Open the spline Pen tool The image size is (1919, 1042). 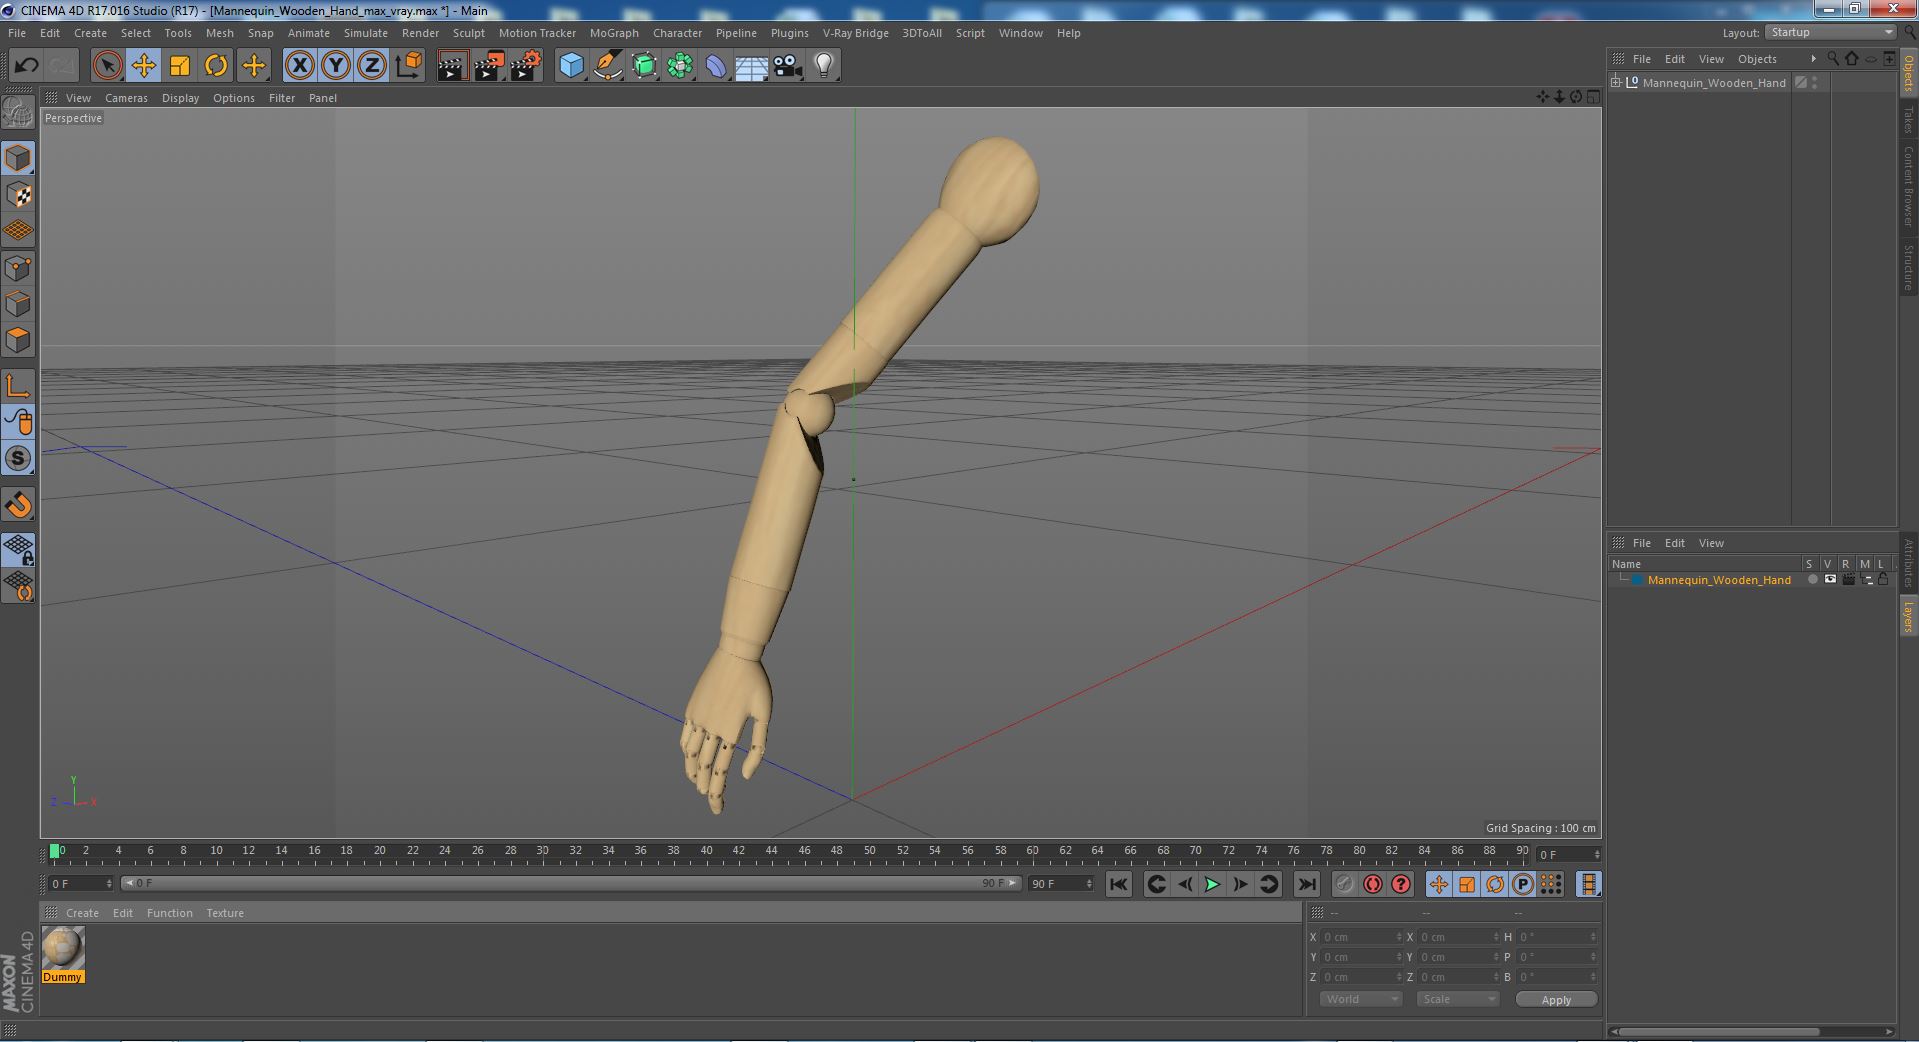click(x=607, y=66)
